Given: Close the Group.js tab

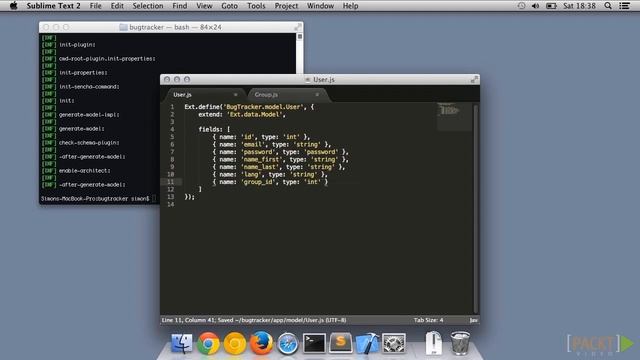Looking at the screenshot, I should click(317, 95).
